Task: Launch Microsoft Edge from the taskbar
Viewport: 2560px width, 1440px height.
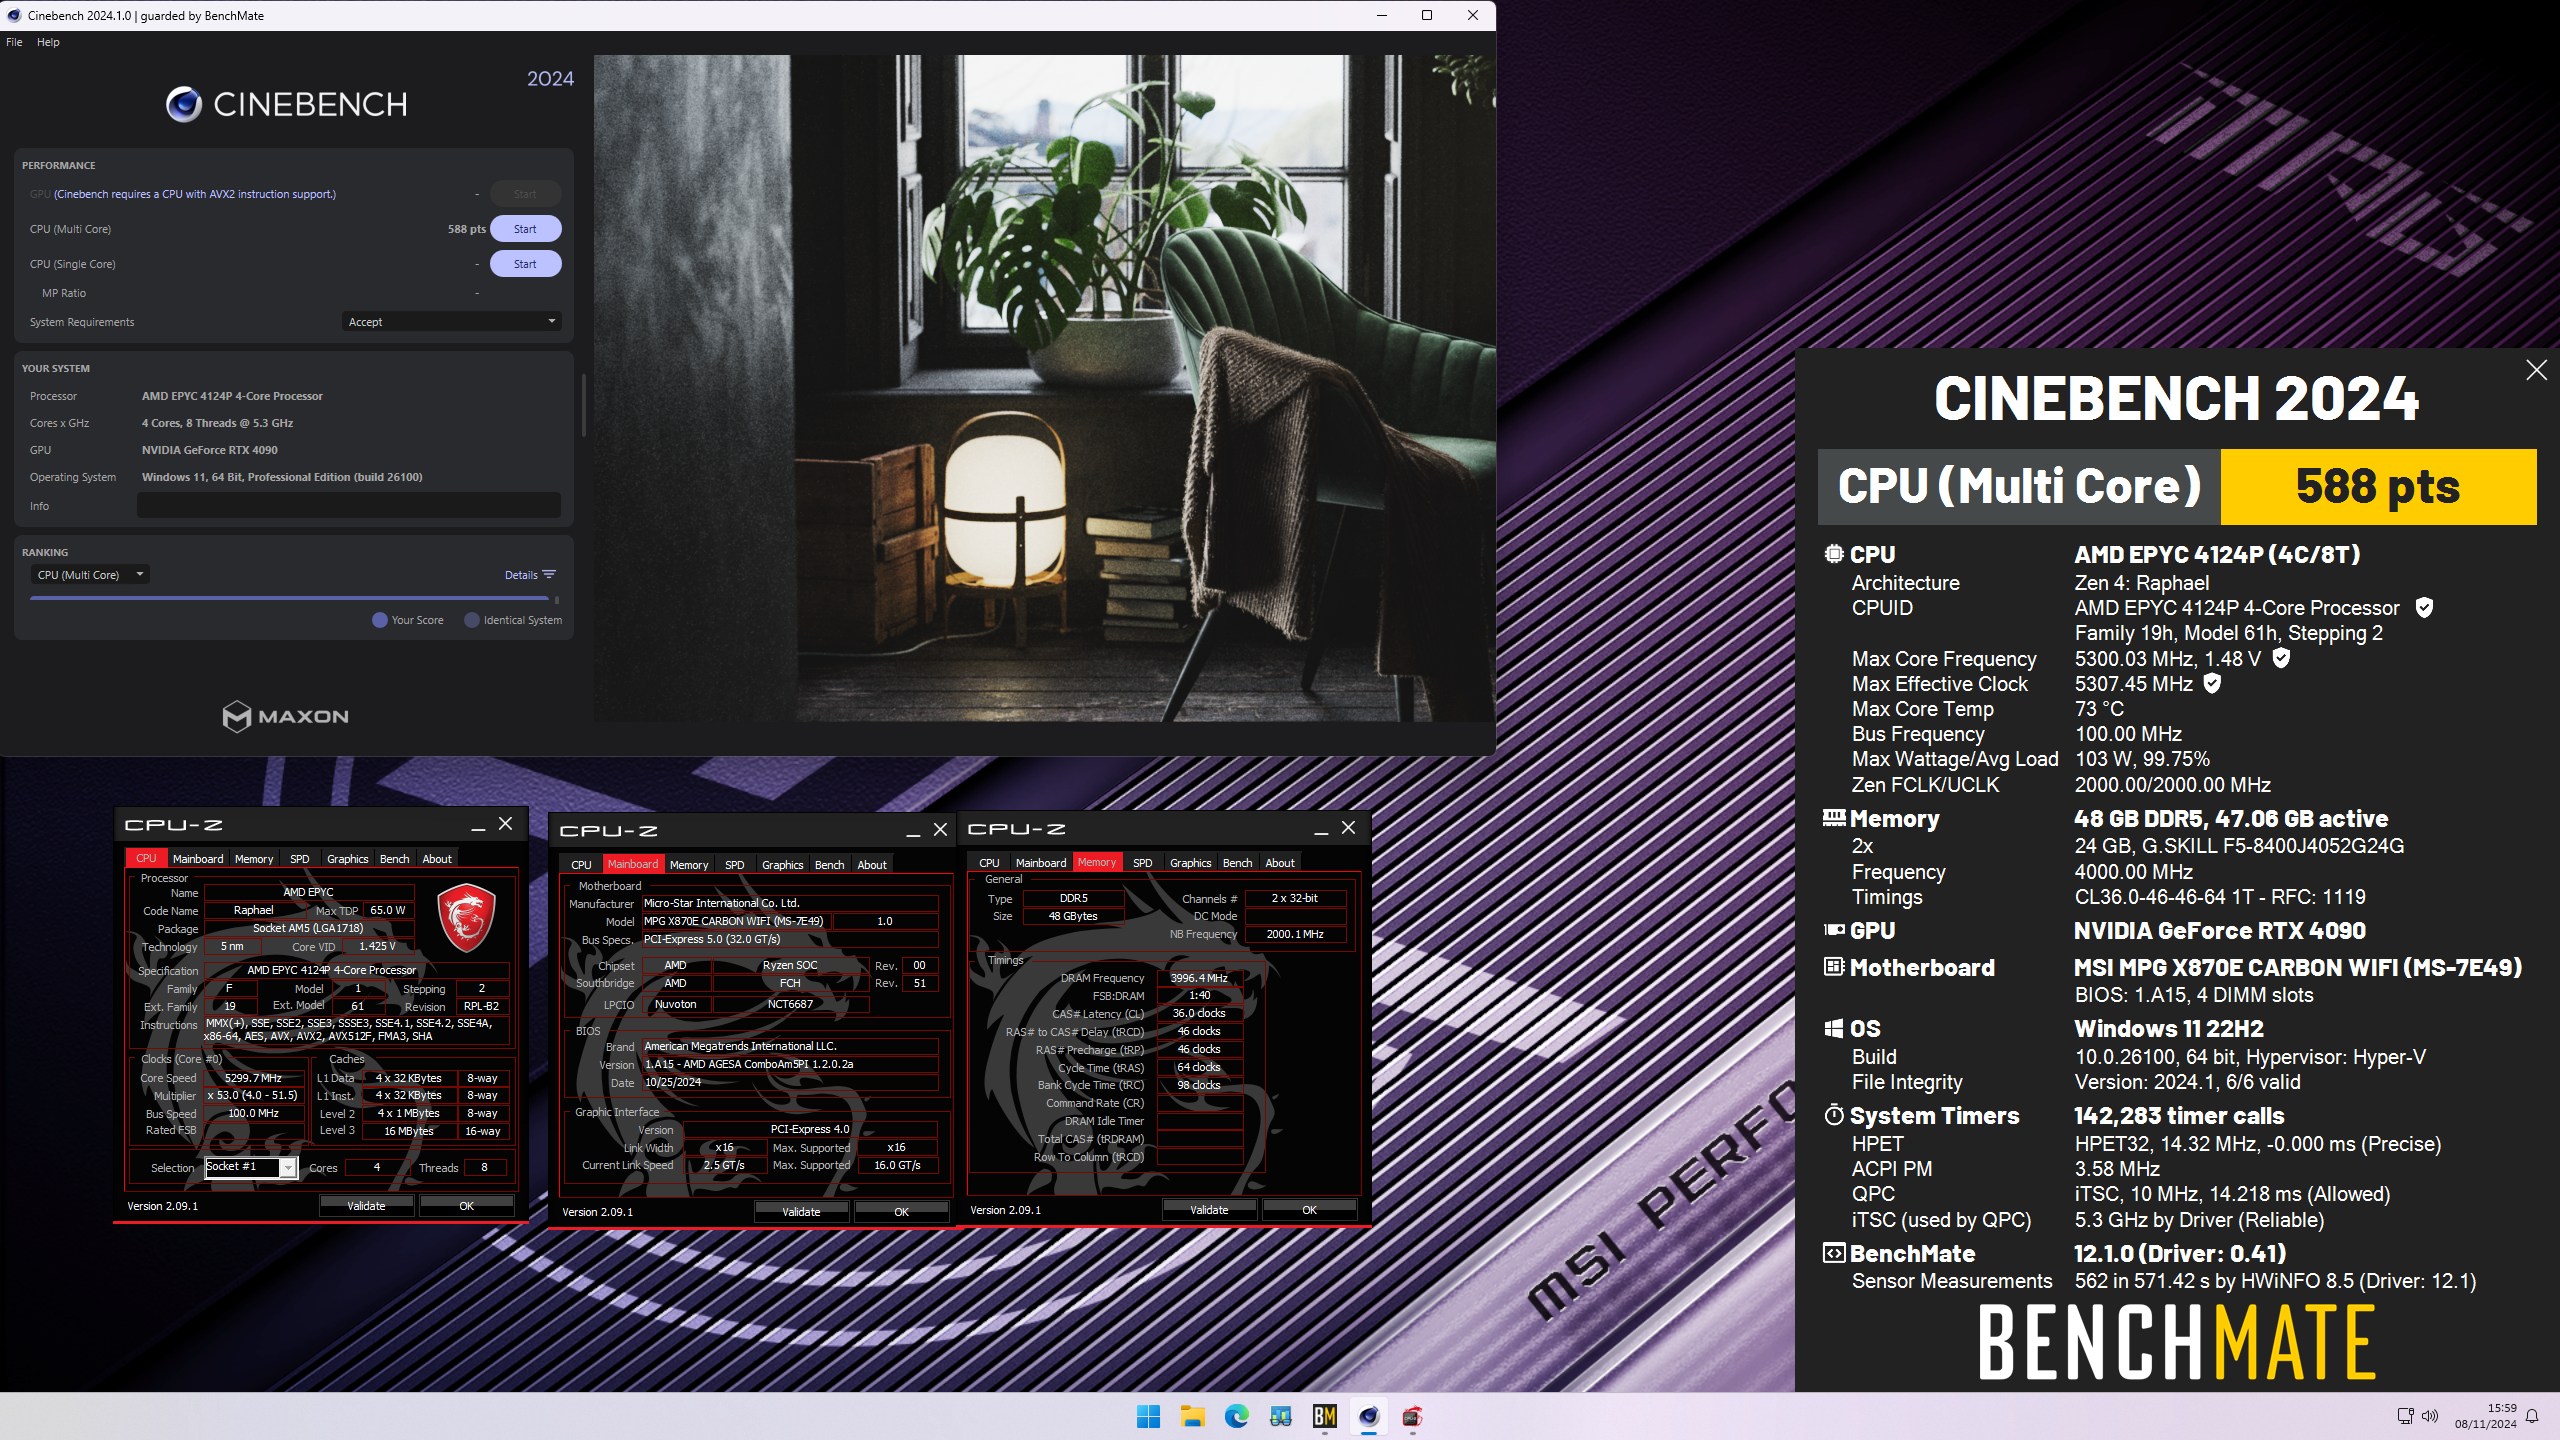Action: [1236, 1416]
